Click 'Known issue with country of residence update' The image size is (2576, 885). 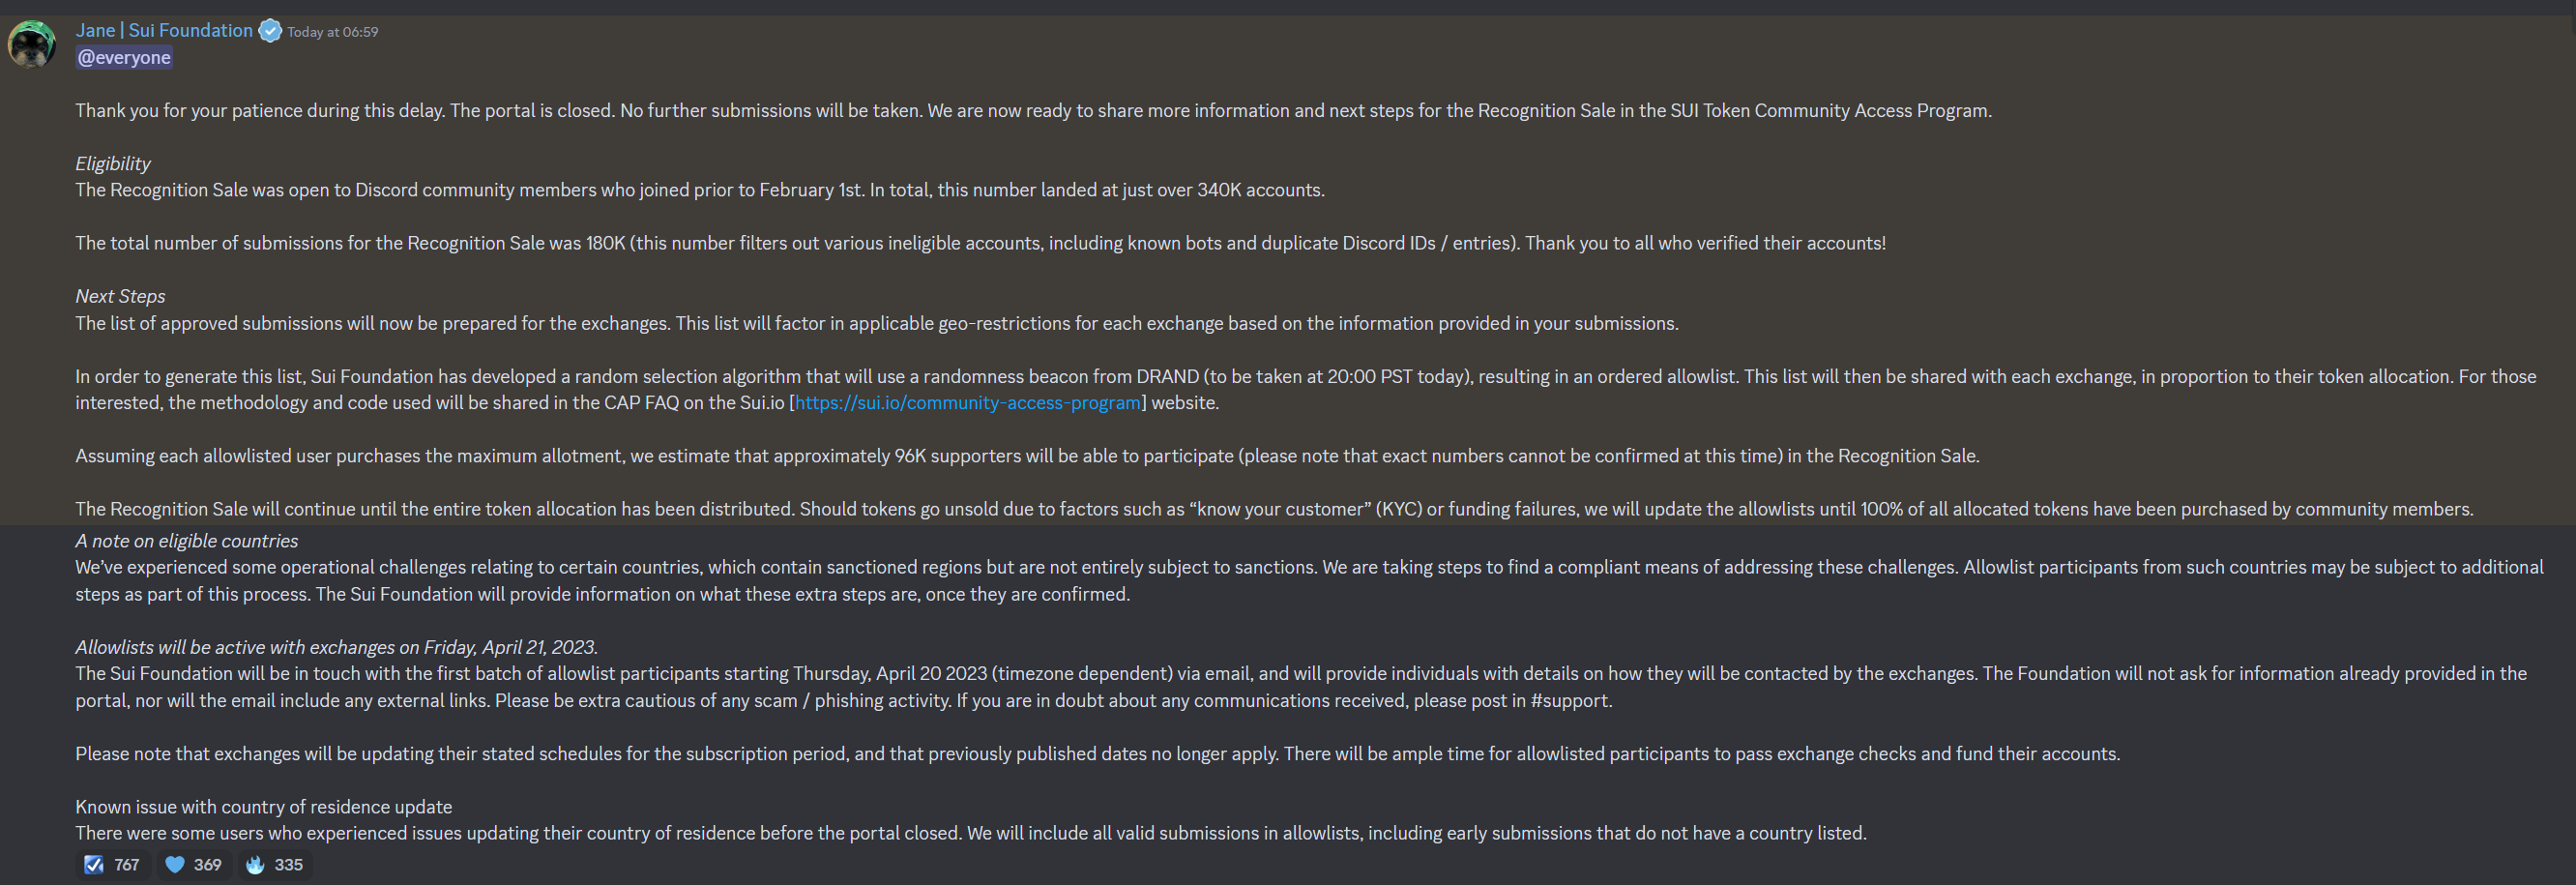click(264, 807)
